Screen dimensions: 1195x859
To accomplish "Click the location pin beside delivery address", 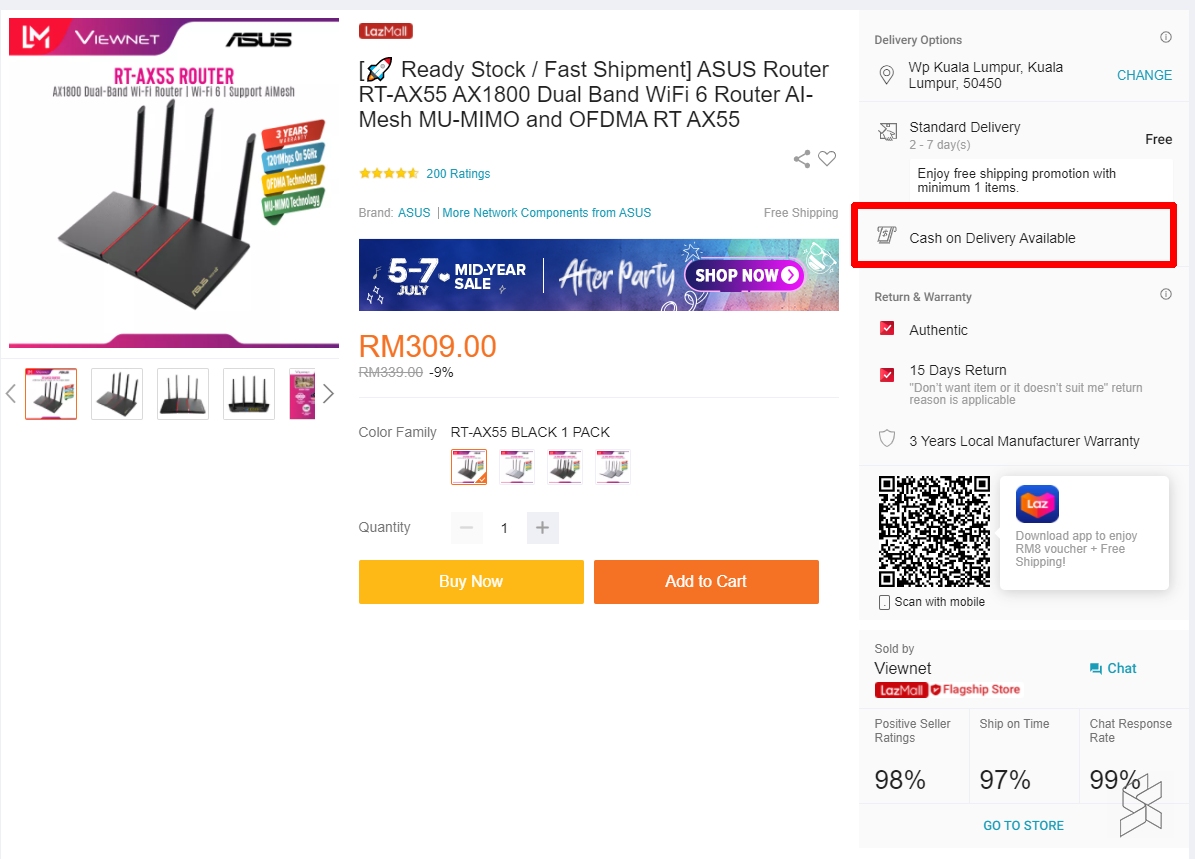I will tap(887, 74).
